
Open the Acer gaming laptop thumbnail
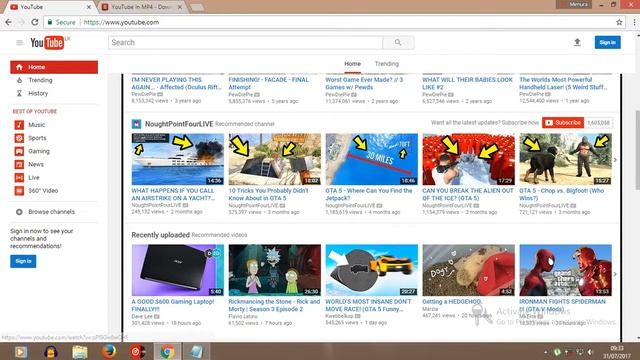pos(178,270)
